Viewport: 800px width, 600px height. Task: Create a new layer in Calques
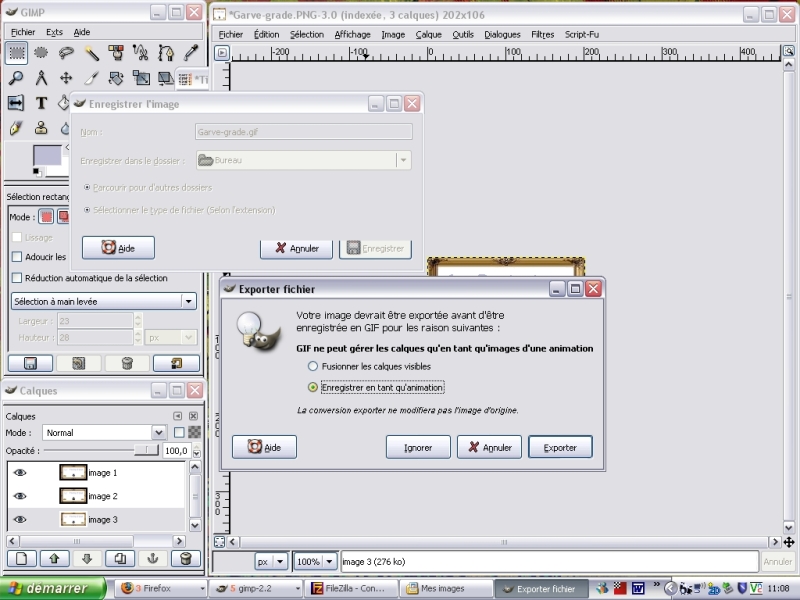point(21,559)
